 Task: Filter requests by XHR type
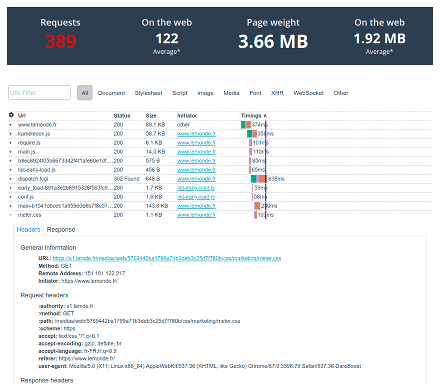(277, 93)
